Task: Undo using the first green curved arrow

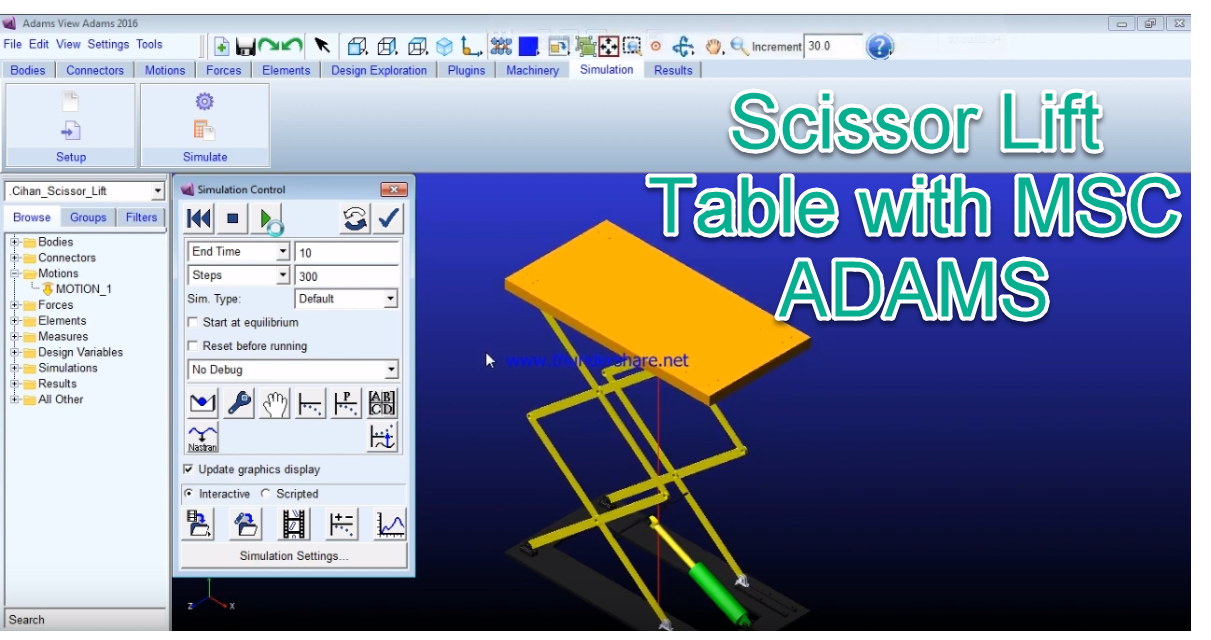Action: point(268,46)
